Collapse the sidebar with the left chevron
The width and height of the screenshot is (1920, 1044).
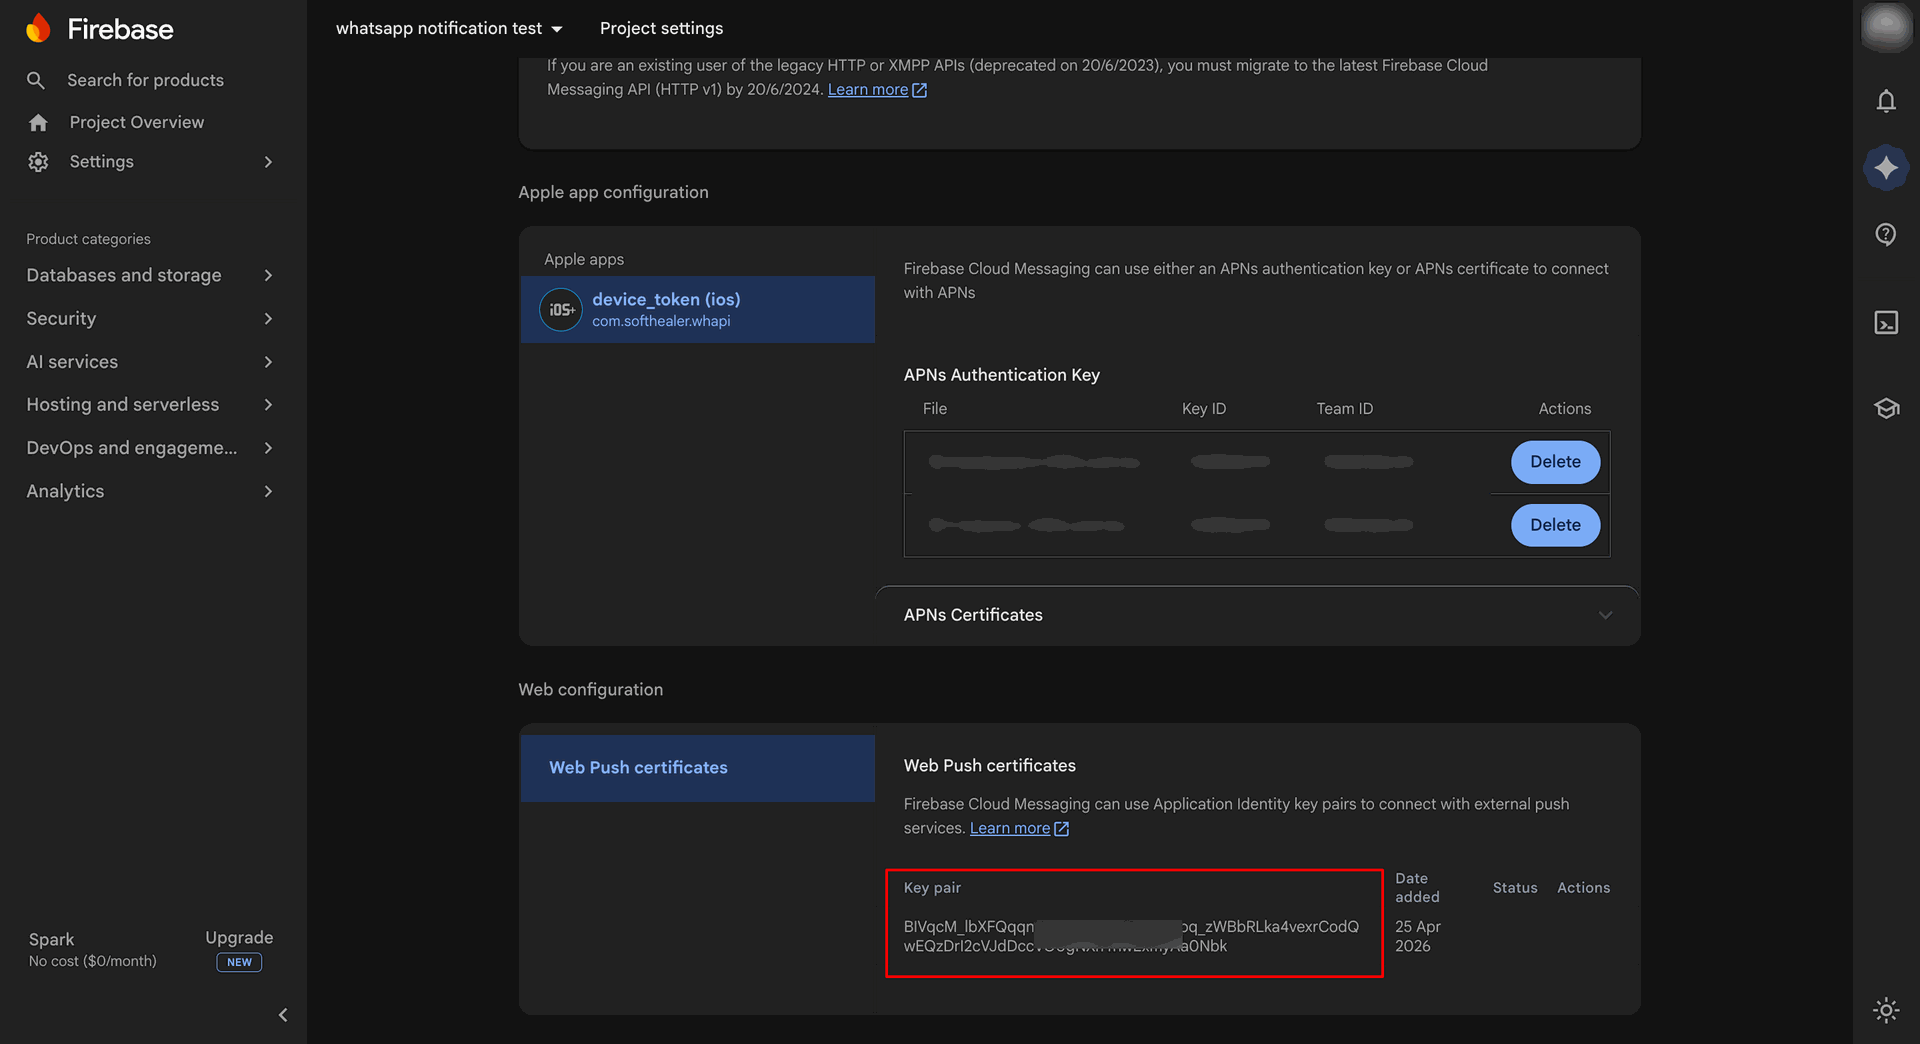coord(283,1015)
